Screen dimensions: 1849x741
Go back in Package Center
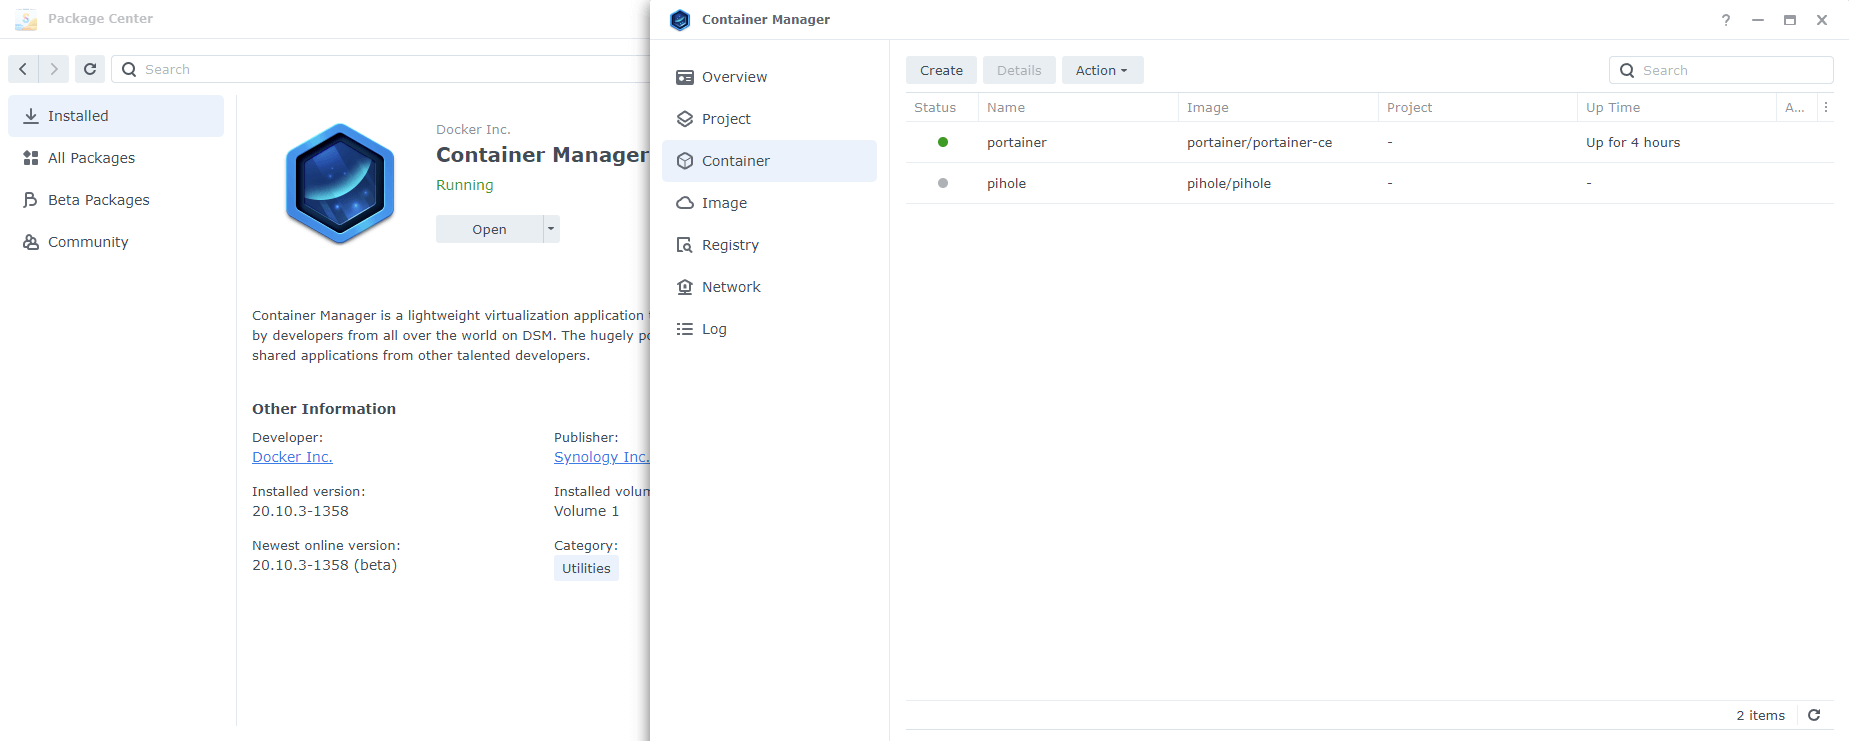click(x=23, y=69)
